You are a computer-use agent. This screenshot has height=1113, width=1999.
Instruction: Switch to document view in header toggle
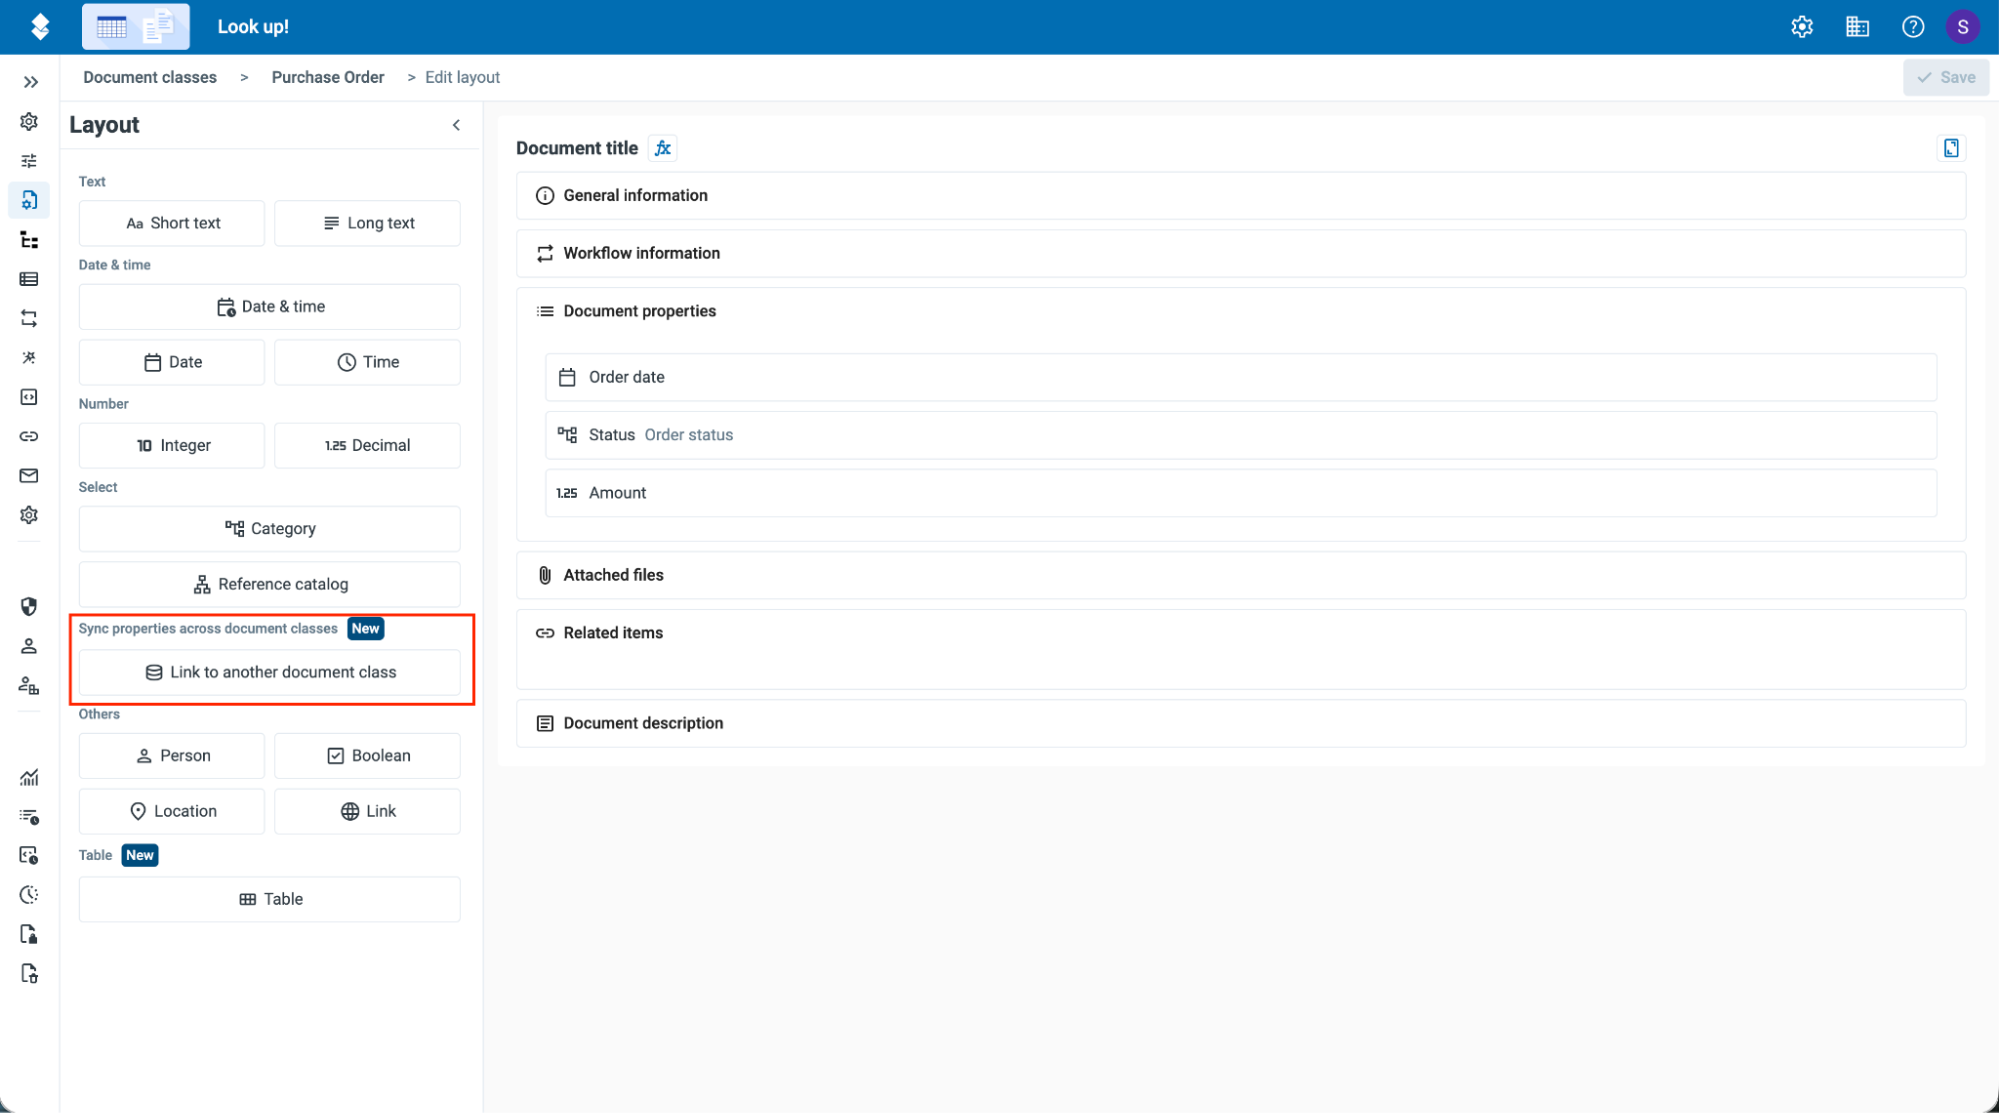click(160, 27)
